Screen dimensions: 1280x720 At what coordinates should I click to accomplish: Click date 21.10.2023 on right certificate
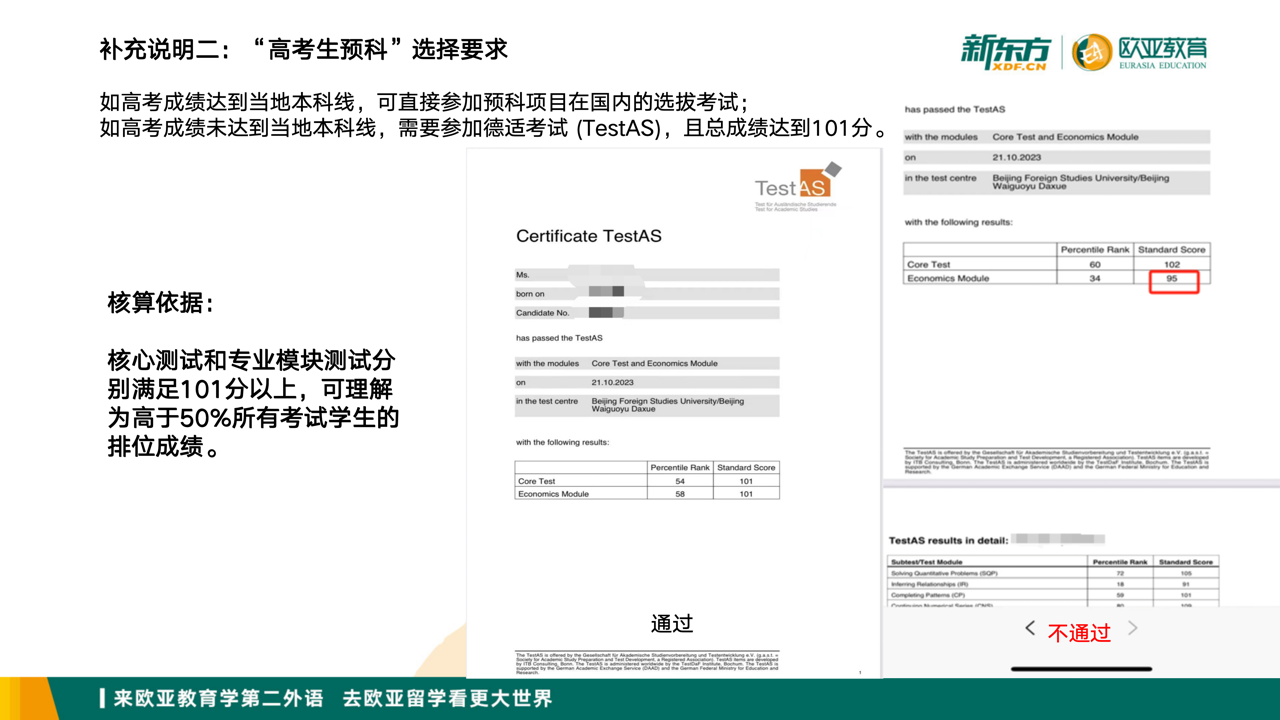tap(1017, 157)
